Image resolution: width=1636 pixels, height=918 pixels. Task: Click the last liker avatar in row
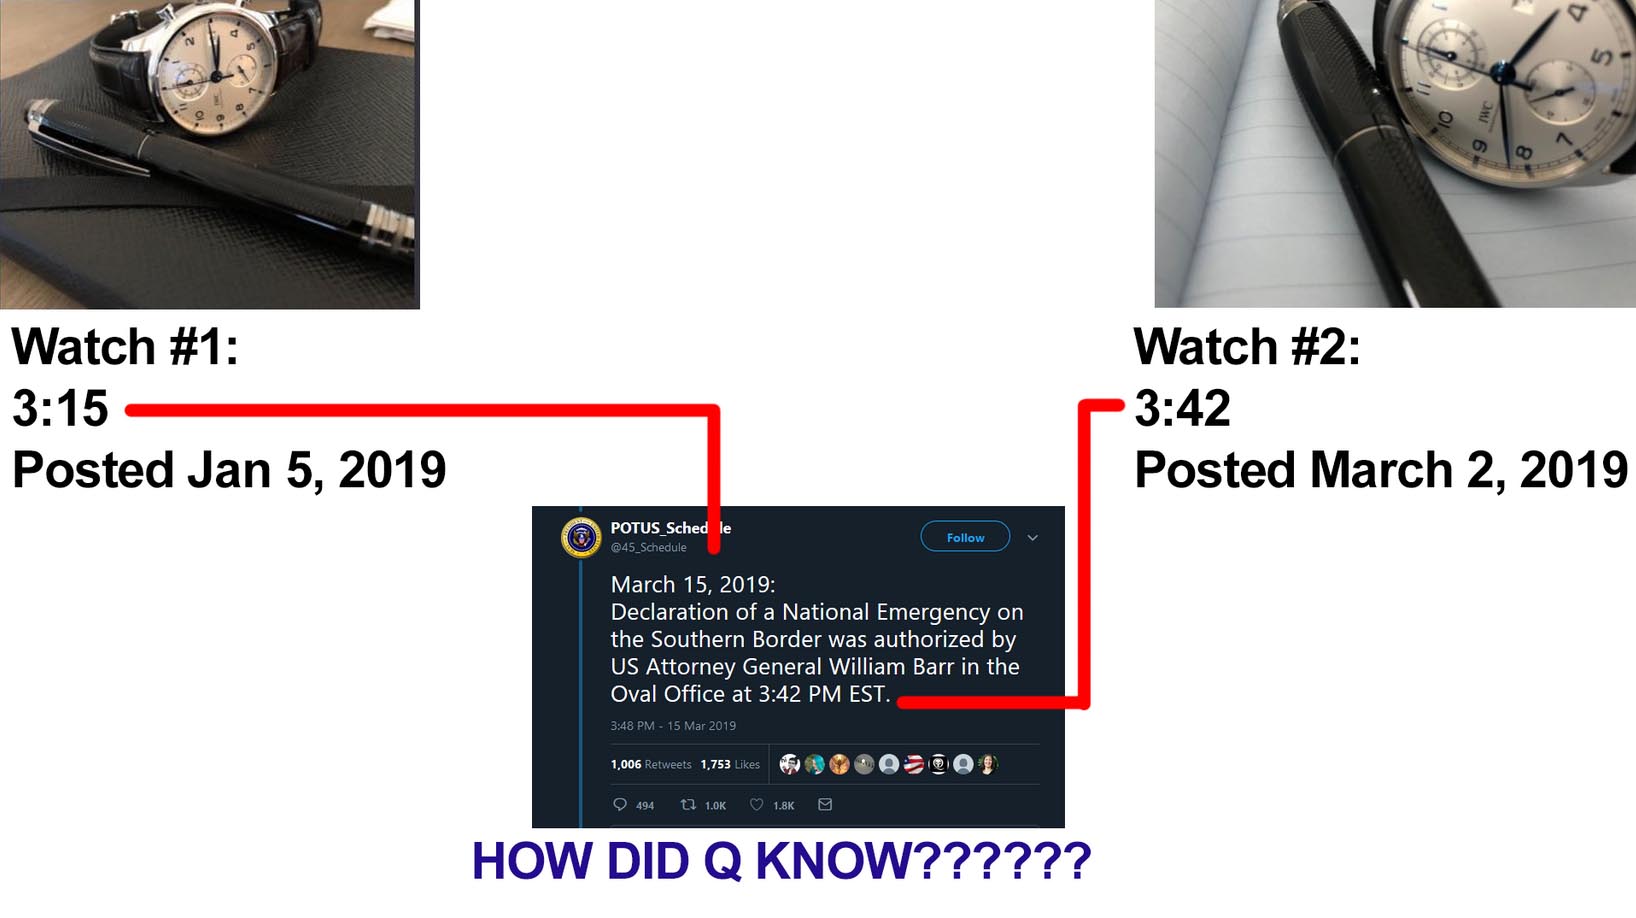[988, 764]
